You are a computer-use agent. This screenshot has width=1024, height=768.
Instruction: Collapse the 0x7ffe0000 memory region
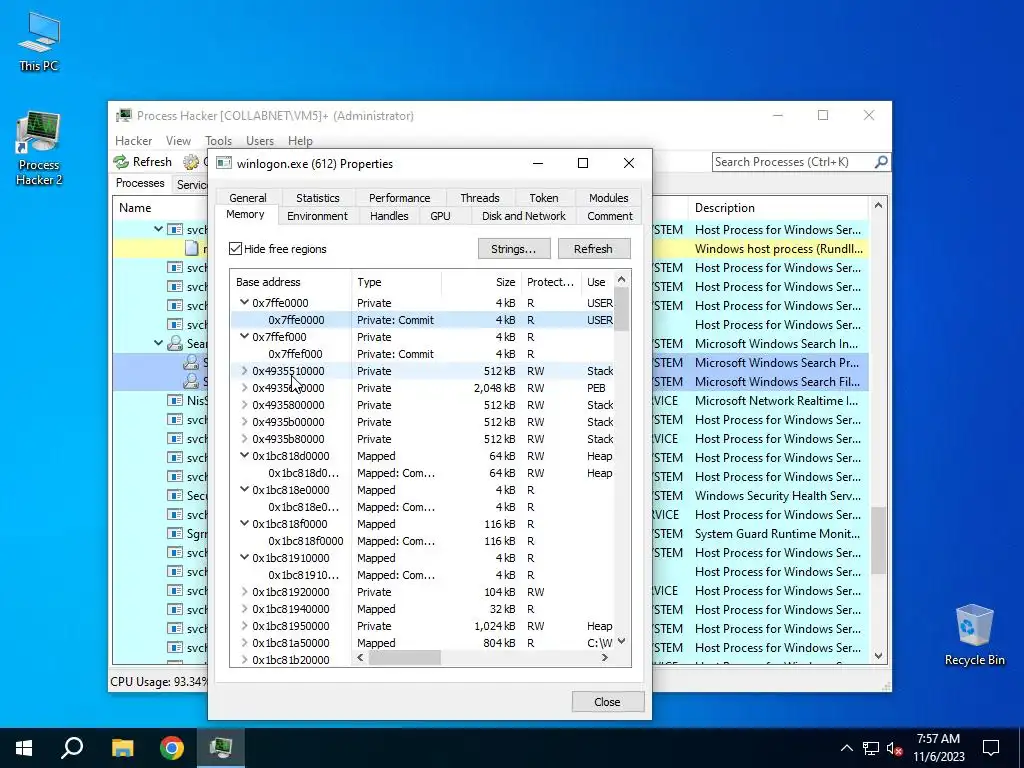tap(244, 302)
